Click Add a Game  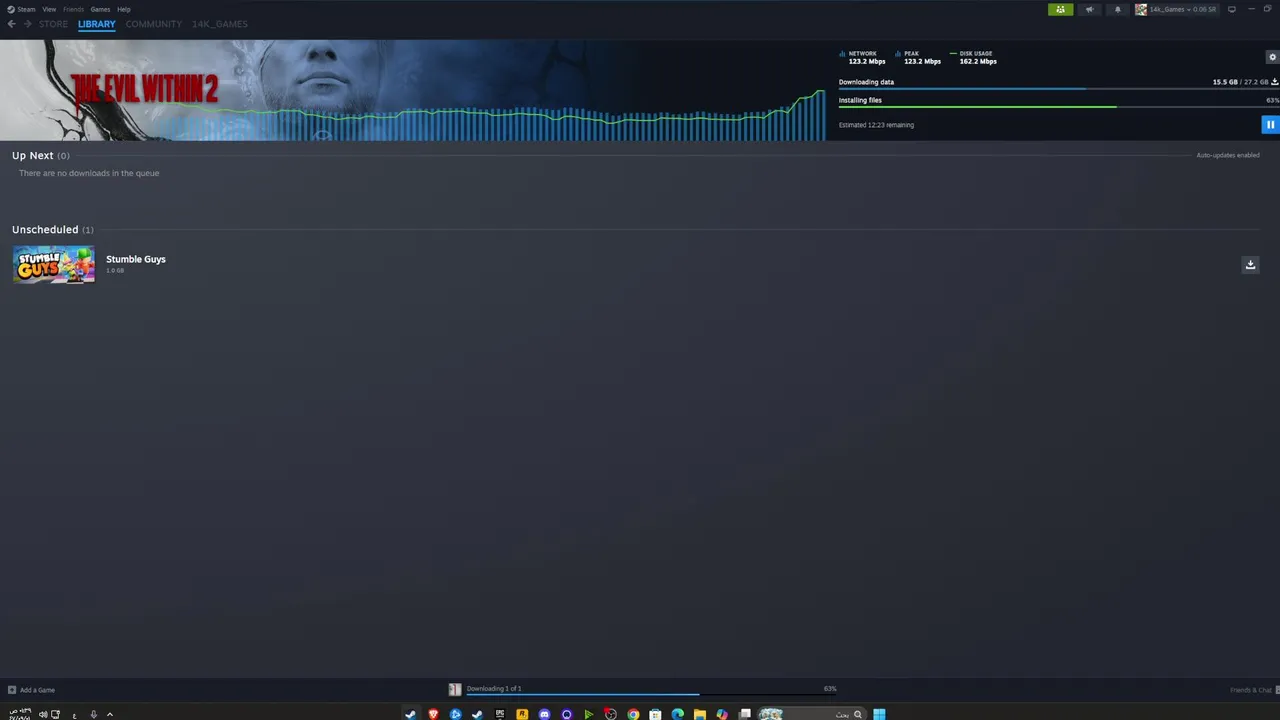(x=37, y=690)
